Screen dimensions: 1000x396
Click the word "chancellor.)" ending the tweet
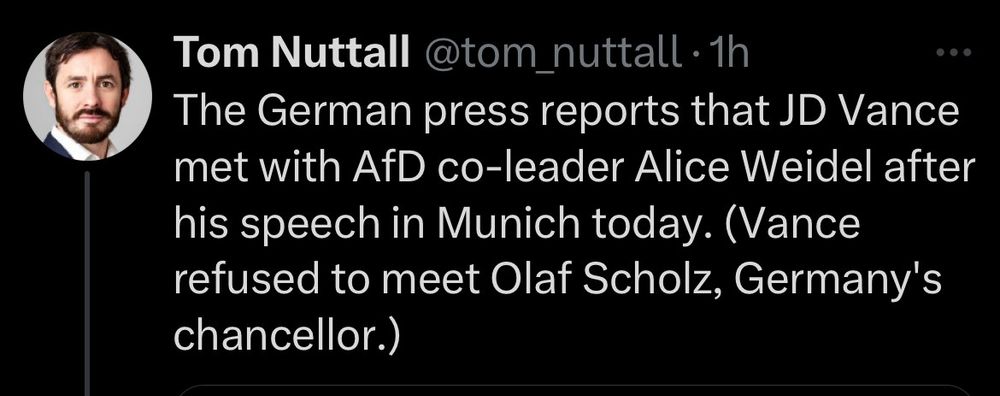pyautogui.click(x=286, y=334)
